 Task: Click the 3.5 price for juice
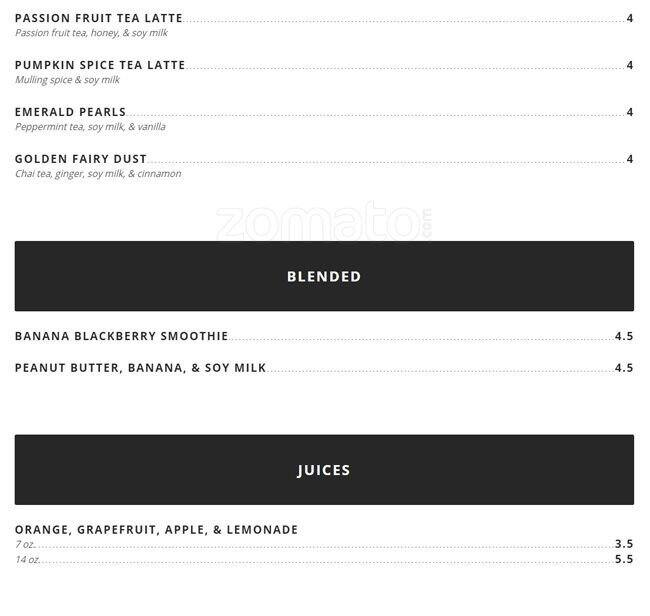pos(624,545)
